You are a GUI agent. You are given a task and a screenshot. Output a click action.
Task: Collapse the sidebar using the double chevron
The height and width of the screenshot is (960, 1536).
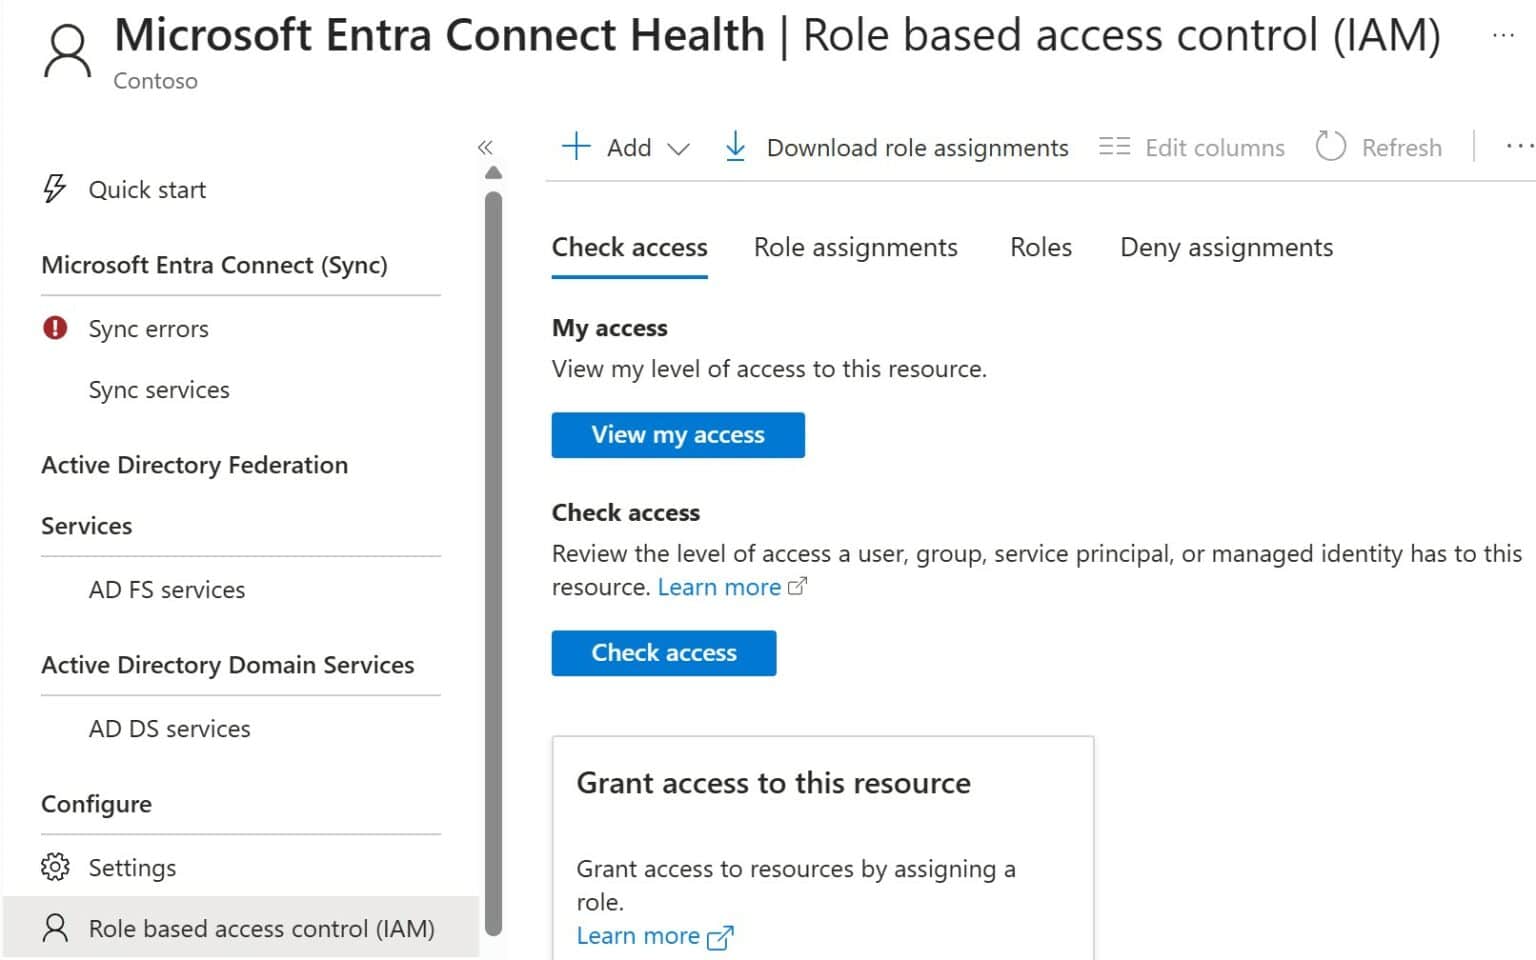tap(486, 146)
